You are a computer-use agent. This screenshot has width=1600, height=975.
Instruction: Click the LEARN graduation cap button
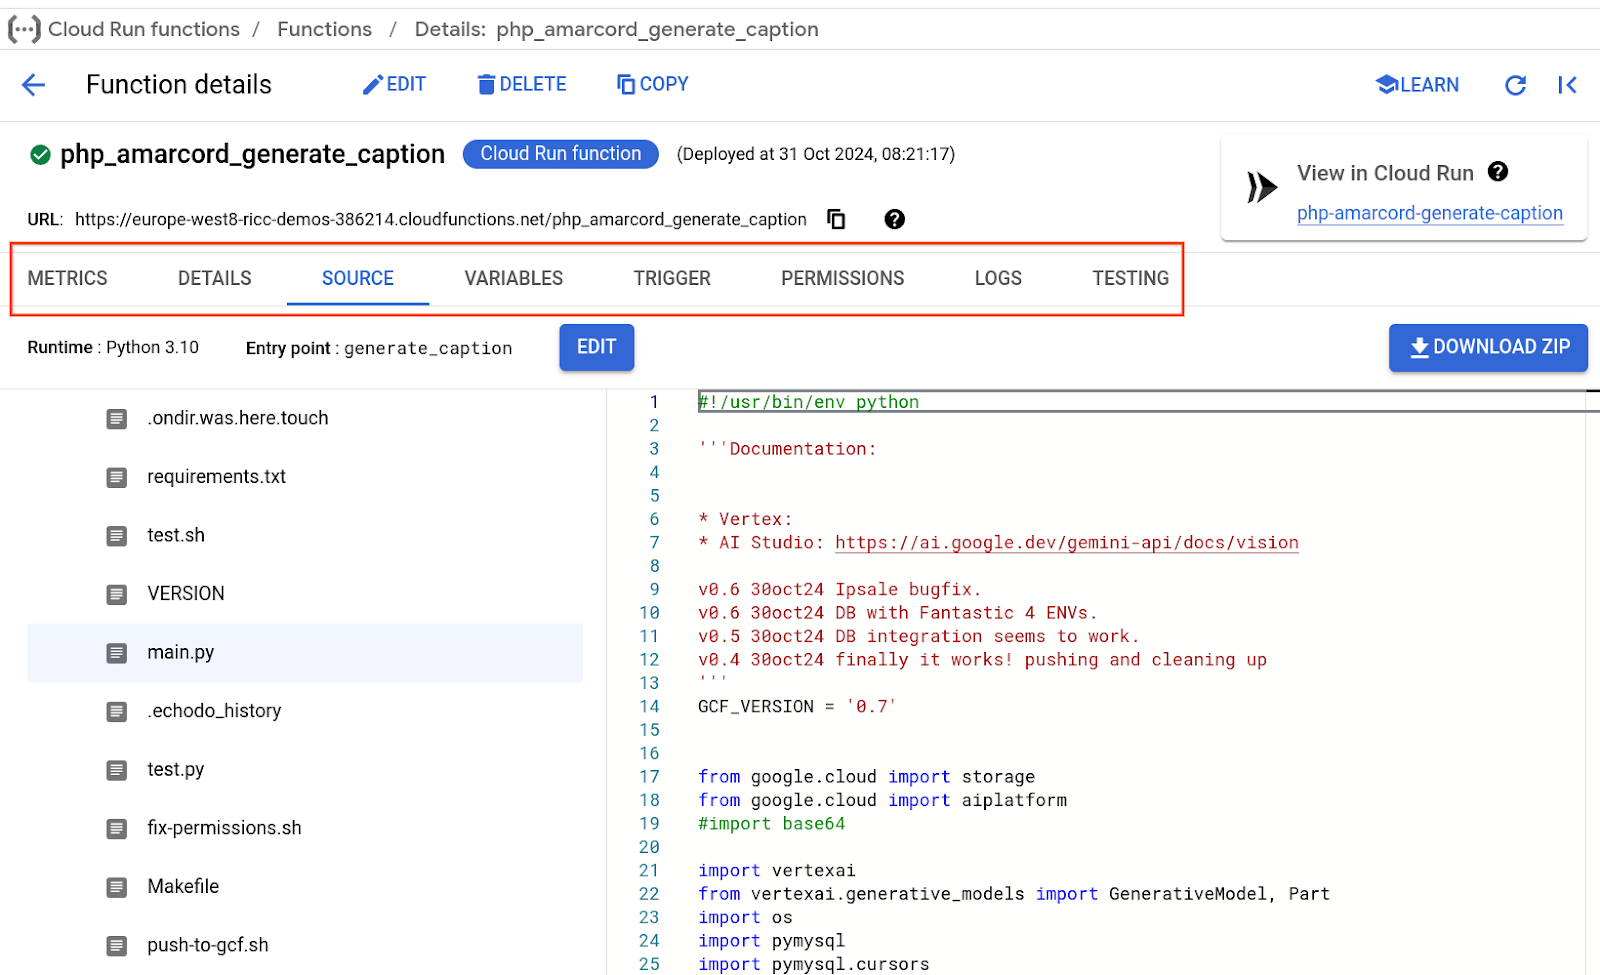click(1417, 85)
